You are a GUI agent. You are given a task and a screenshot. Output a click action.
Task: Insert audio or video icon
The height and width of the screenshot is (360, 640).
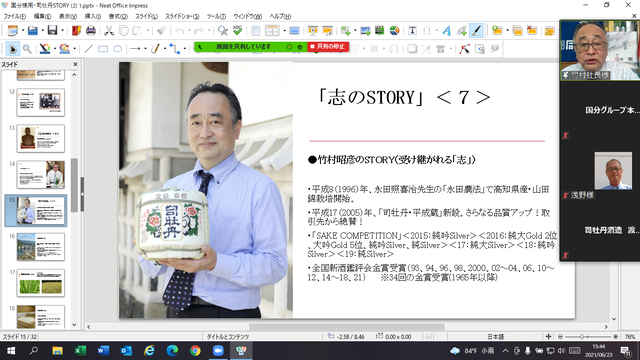pos(380,31)
